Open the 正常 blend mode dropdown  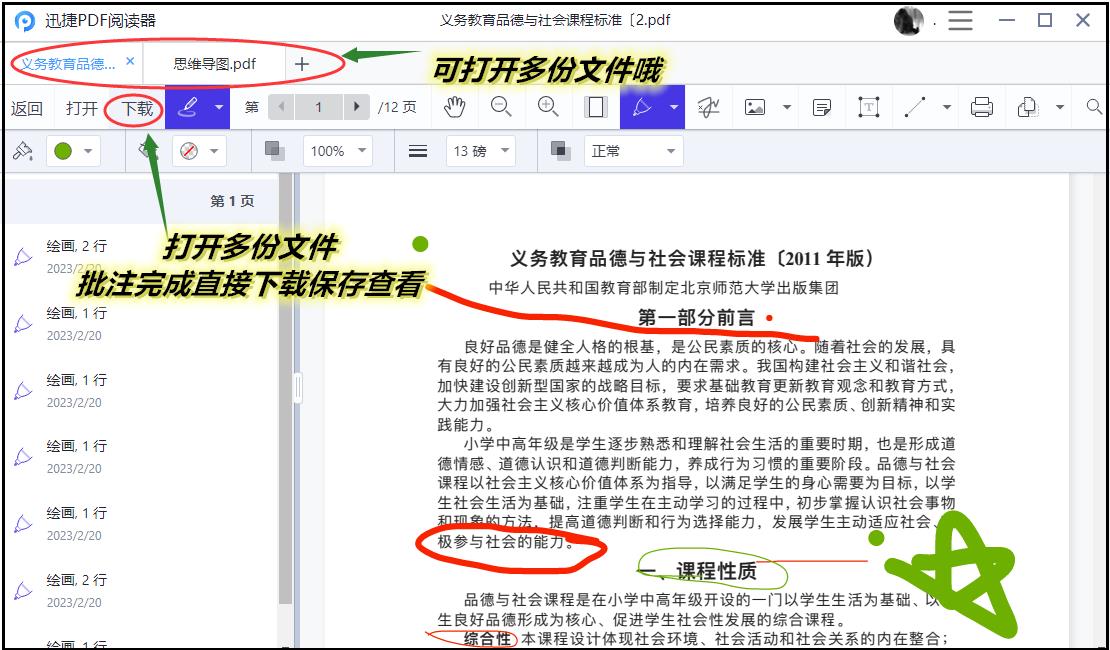(634, 151)
